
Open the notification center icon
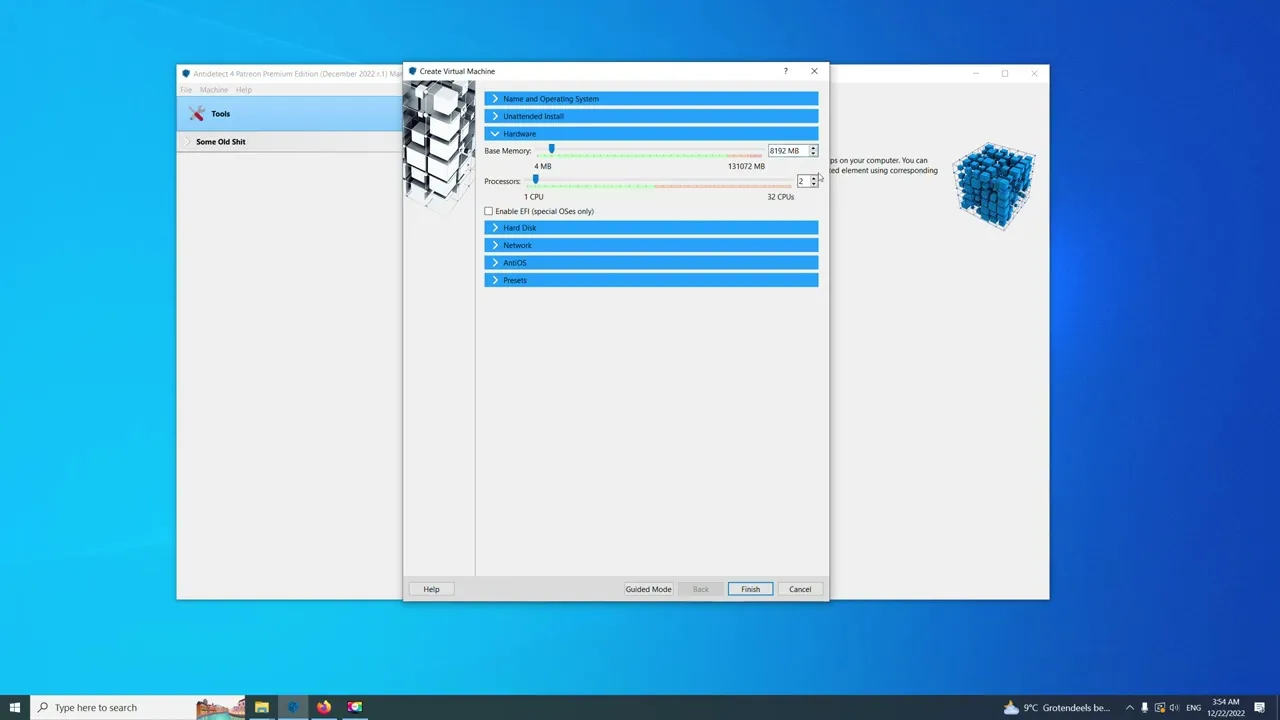coord(1260,707)
